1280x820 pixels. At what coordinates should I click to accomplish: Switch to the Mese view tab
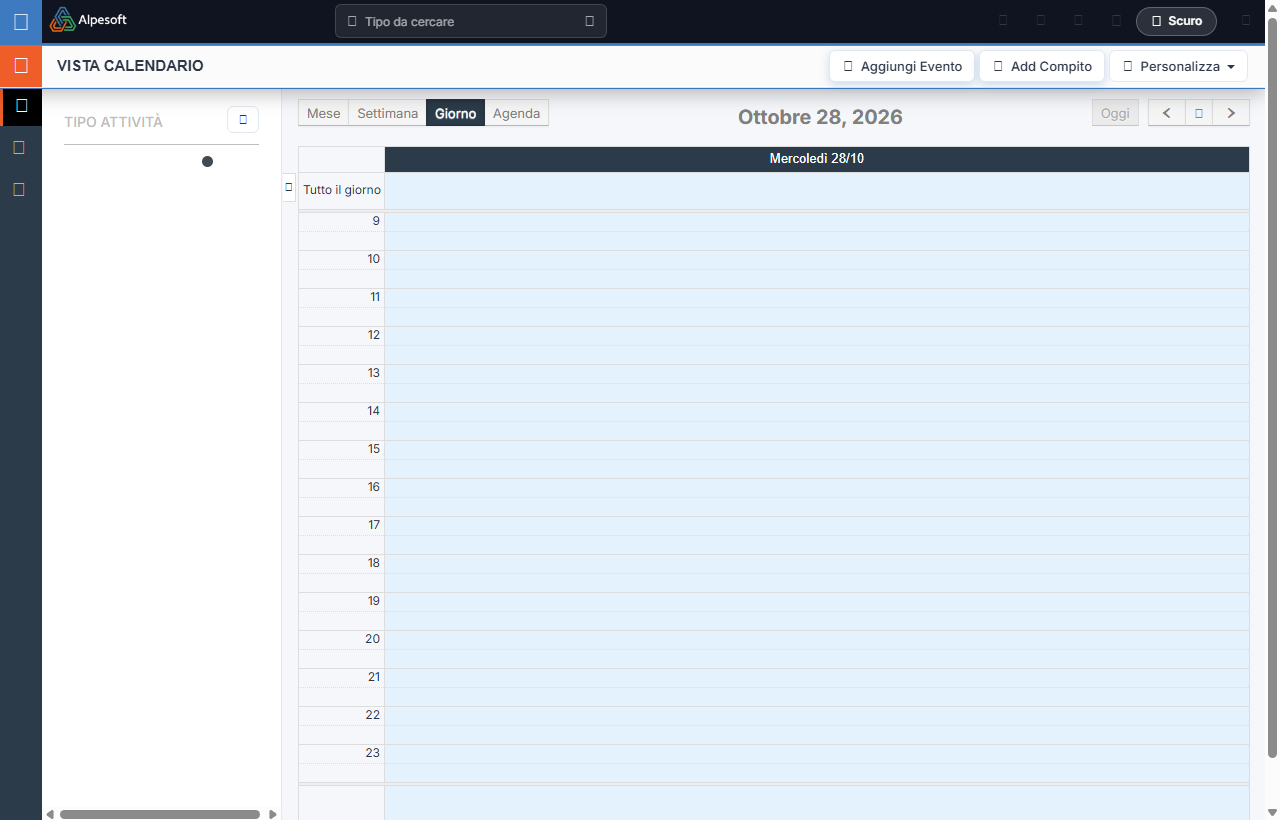(323, 113)
